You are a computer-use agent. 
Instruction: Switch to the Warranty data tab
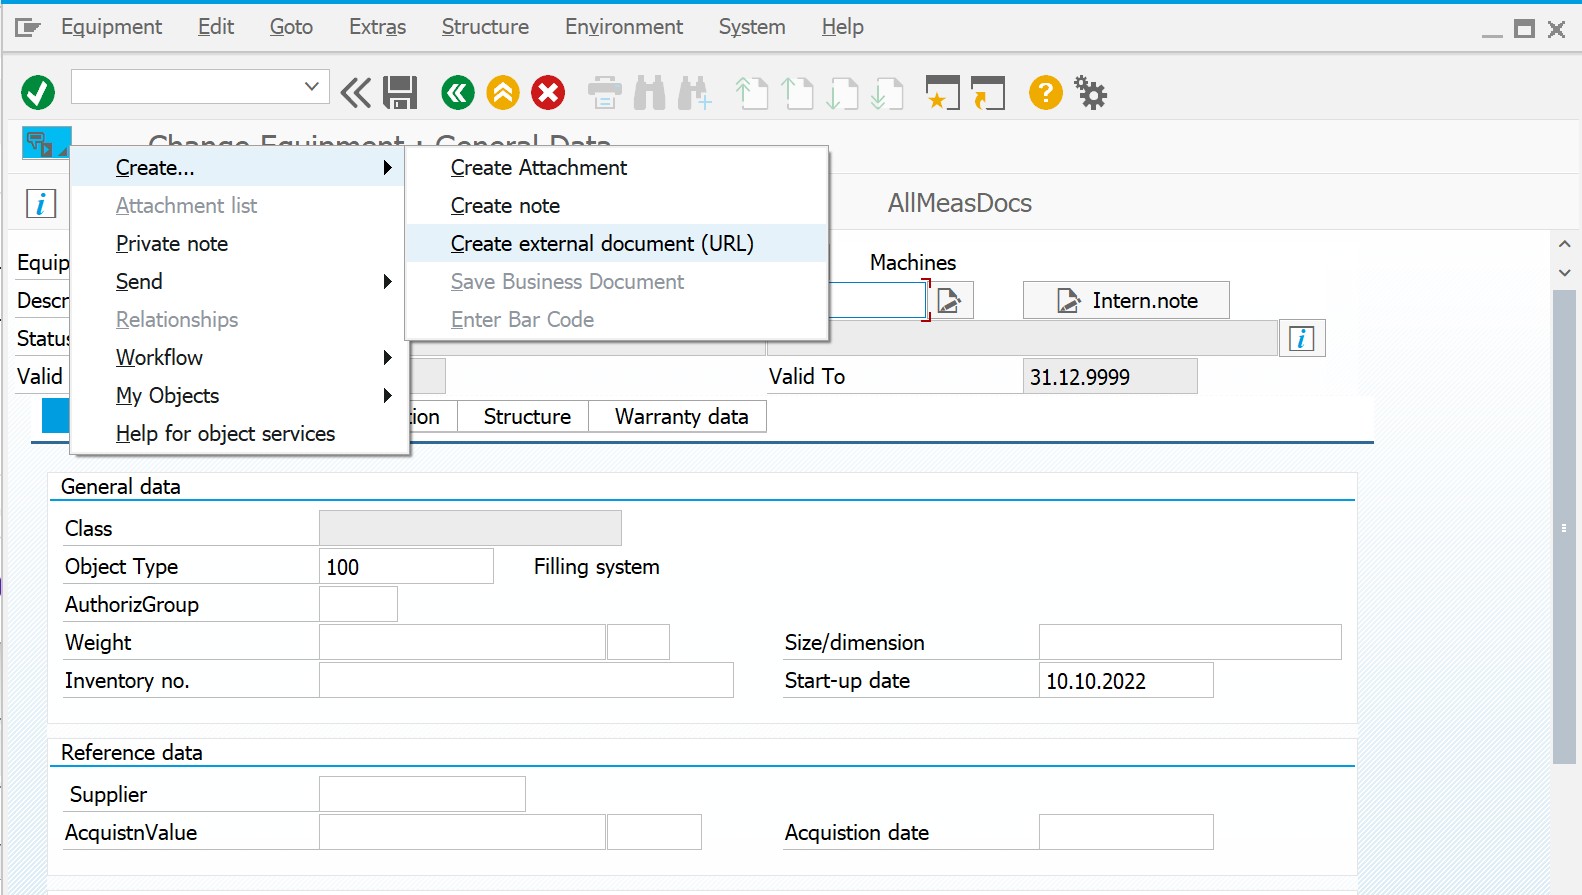[681, 417]
